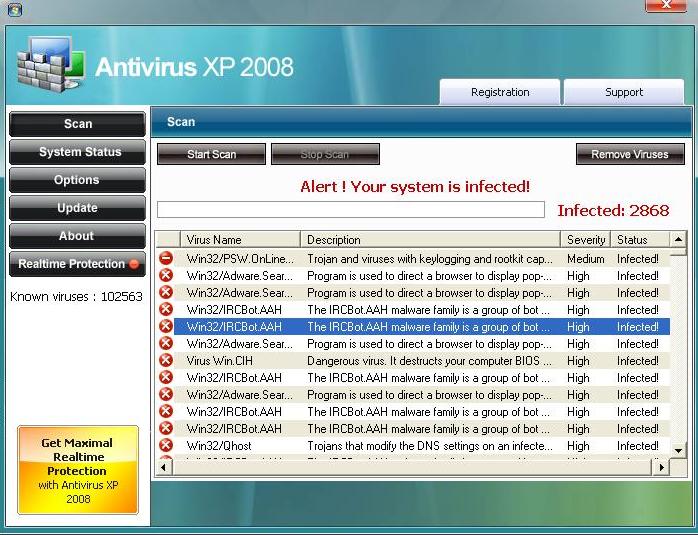Viewport: 698px width, 535px height.
Task: Click the horizontal scrollbar left arrow
Action: tap(164, 467)
